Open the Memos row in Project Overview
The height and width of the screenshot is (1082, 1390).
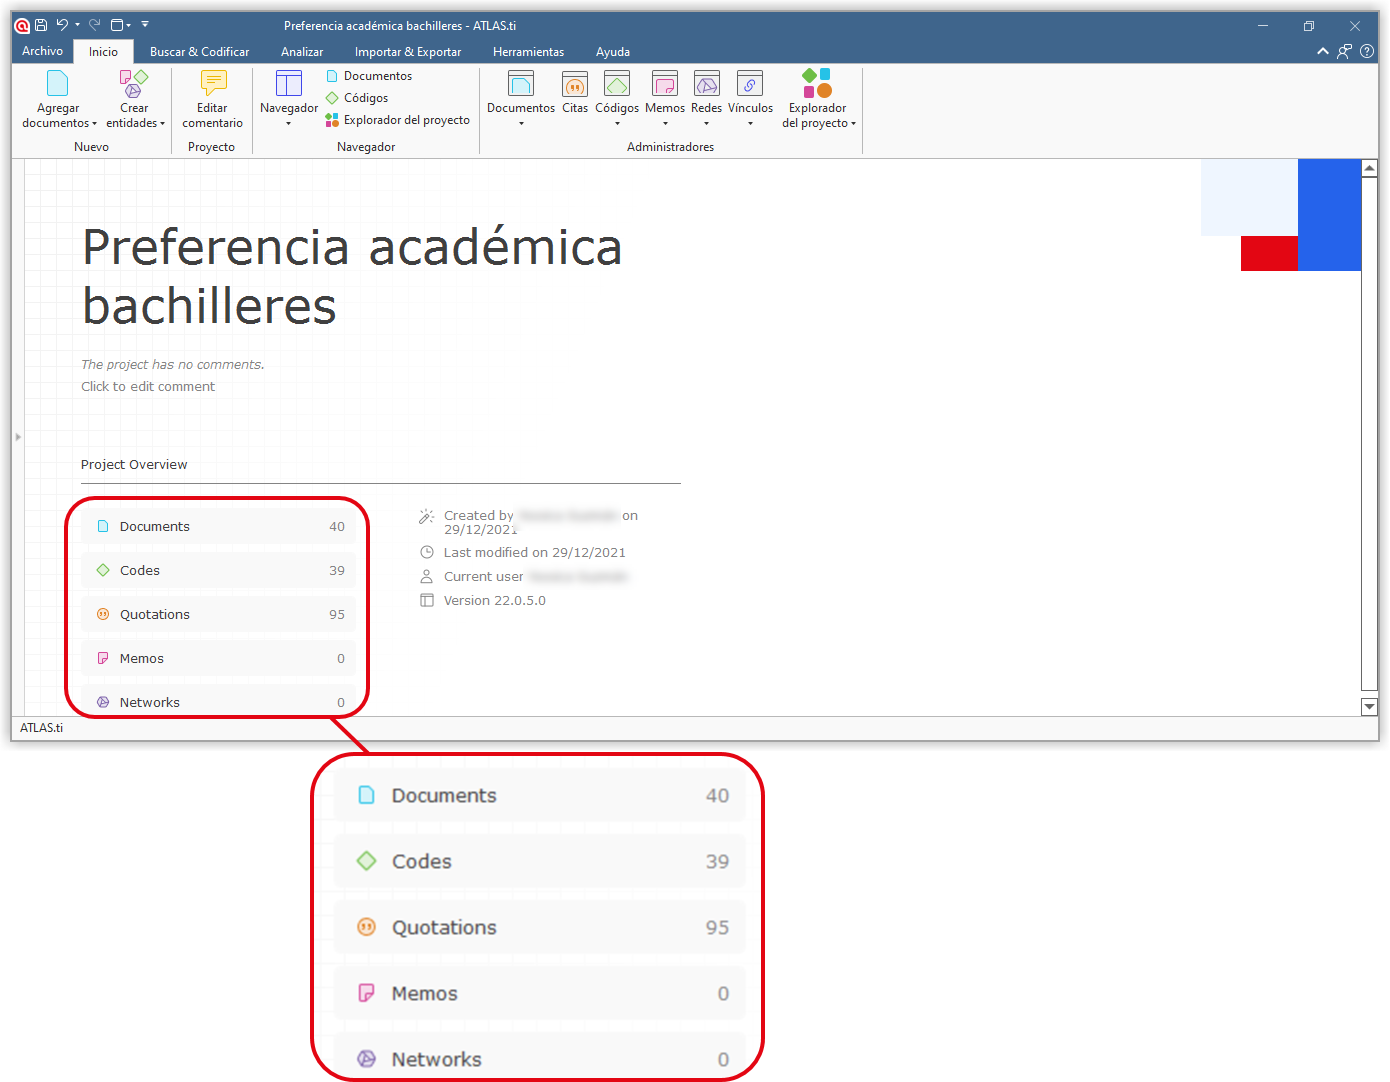coord(219,659)
